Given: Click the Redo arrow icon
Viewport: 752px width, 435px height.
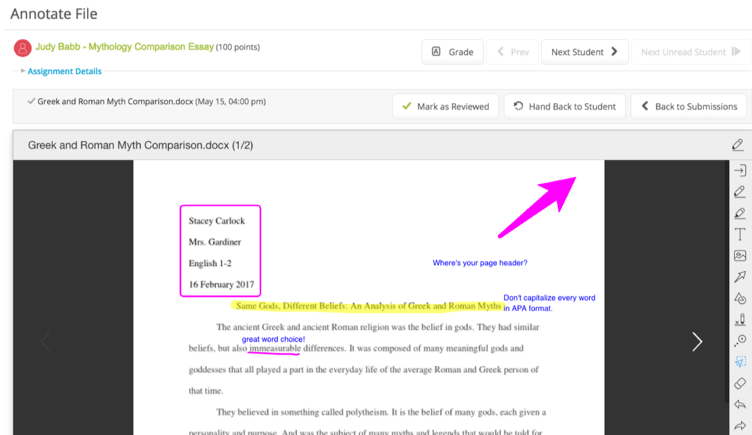Looking at the screenshot, I should click(x=739, y=426).
